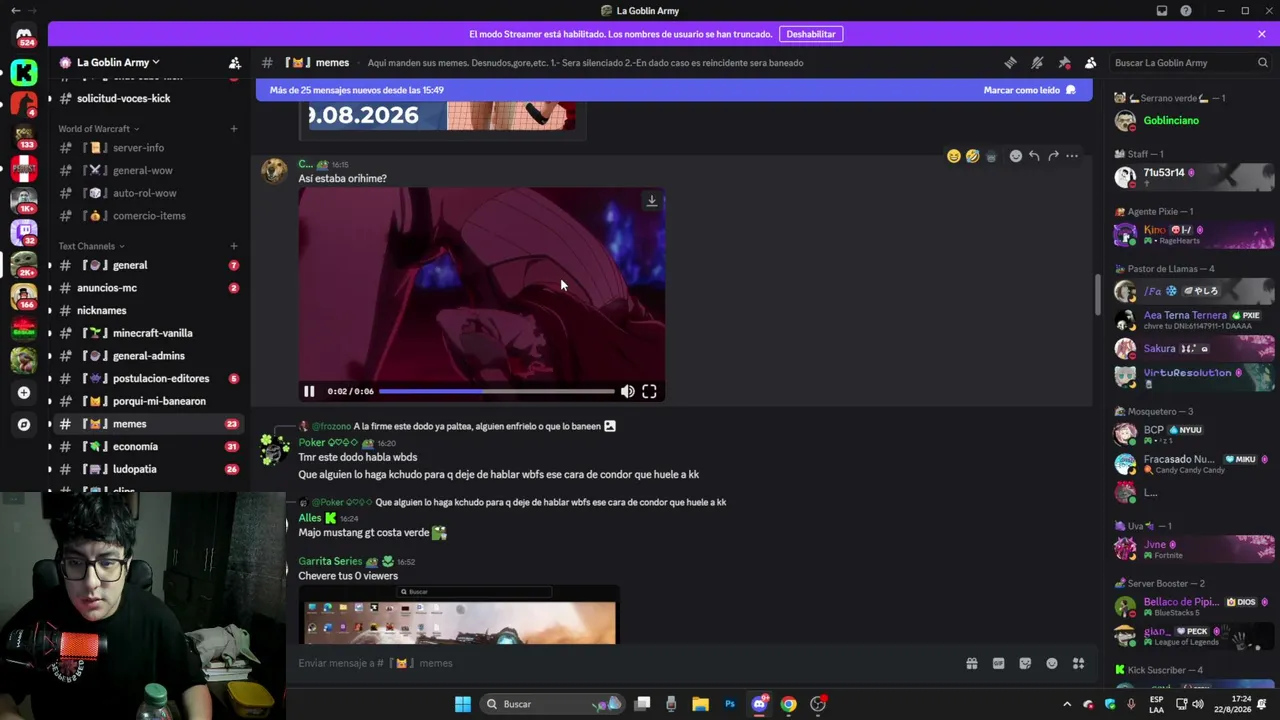Toggle the member list visibility
1280x720 pixels.
pos(1091,63)
